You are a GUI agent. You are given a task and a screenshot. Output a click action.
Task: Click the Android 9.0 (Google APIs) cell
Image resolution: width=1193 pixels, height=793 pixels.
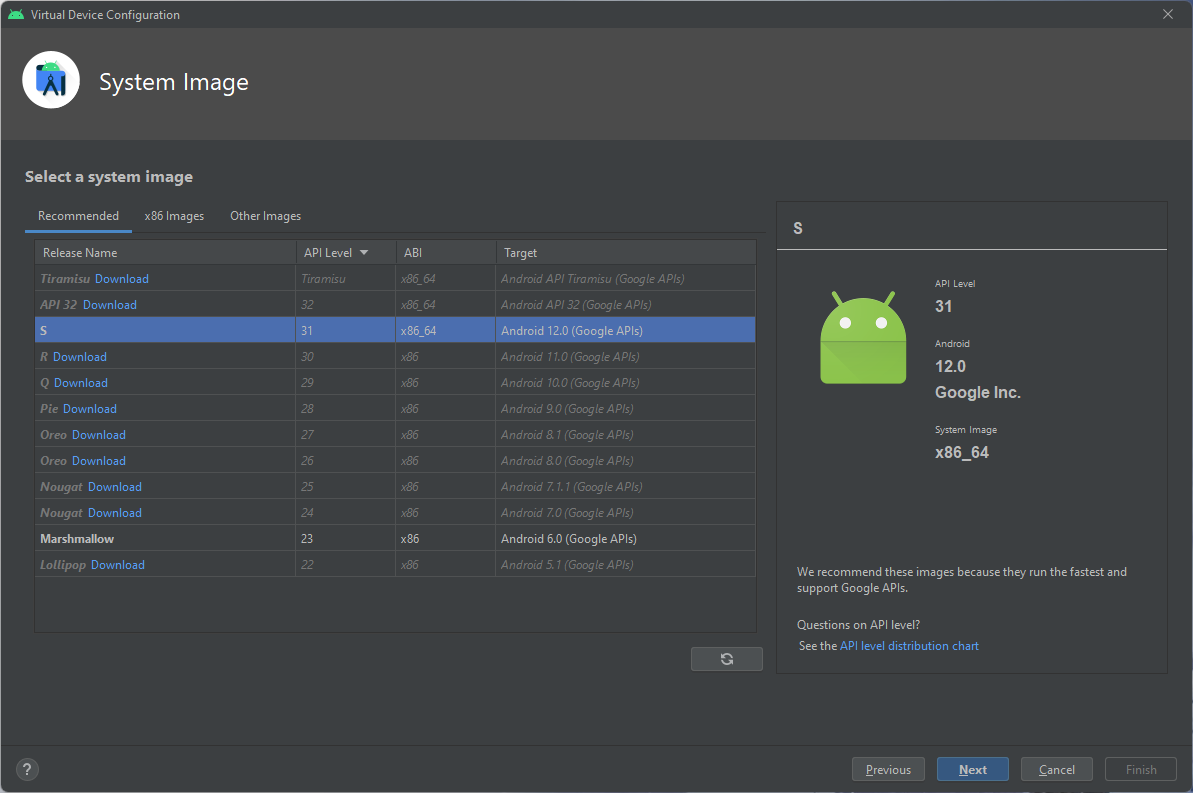(x=625, y=409)
